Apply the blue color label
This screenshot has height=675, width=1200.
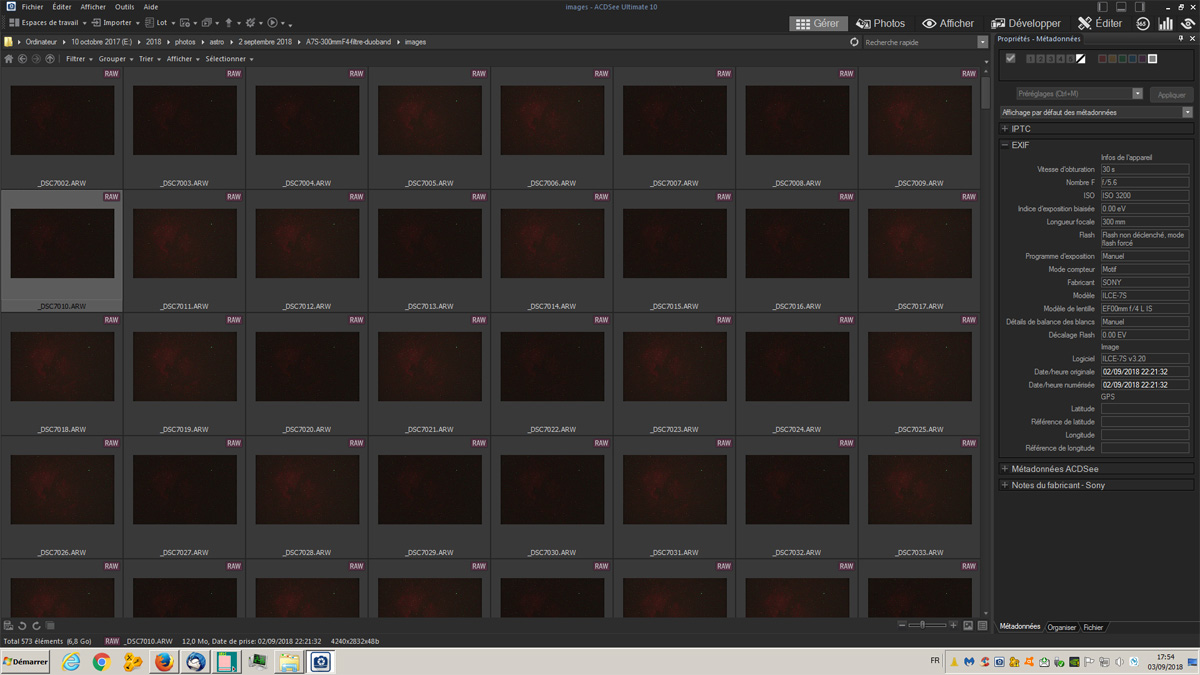coord(1132,59)
